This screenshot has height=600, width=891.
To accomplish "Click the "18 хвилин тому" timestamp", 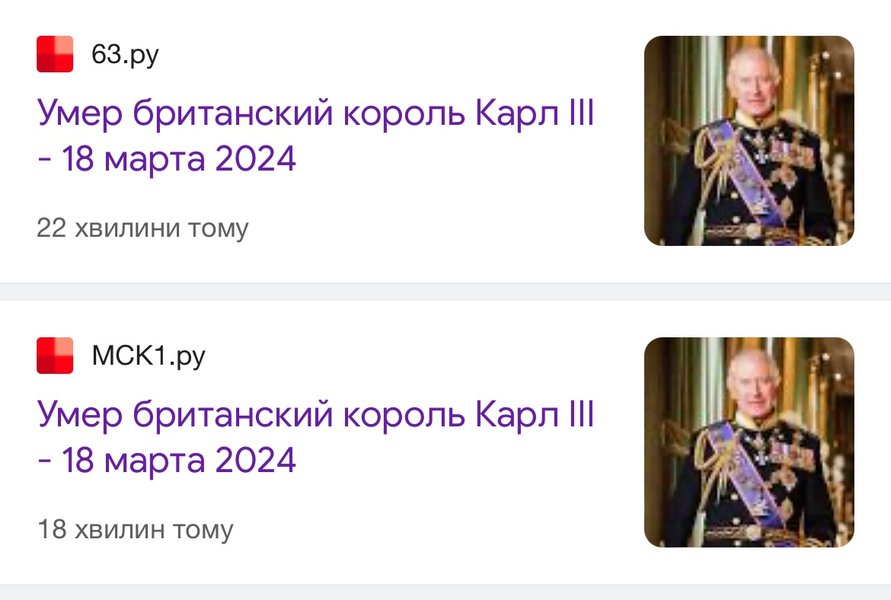I will 135,529.
